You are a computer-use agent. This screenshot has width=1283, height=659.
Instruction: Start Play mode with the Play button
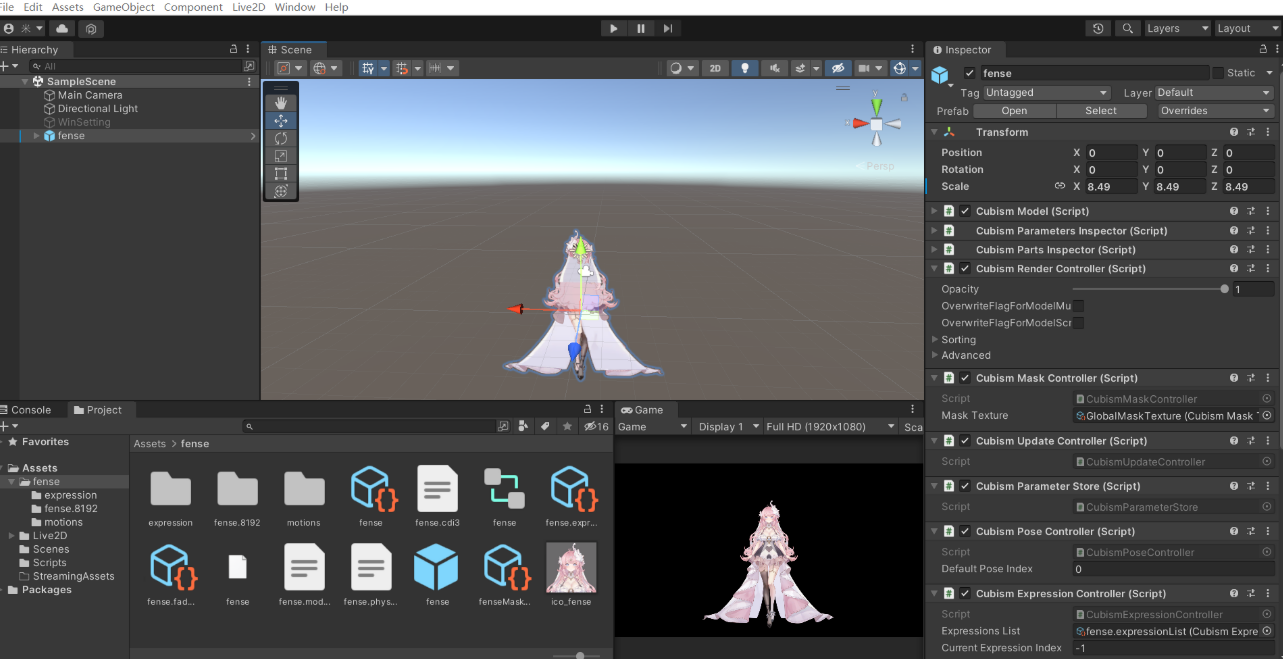614,29
